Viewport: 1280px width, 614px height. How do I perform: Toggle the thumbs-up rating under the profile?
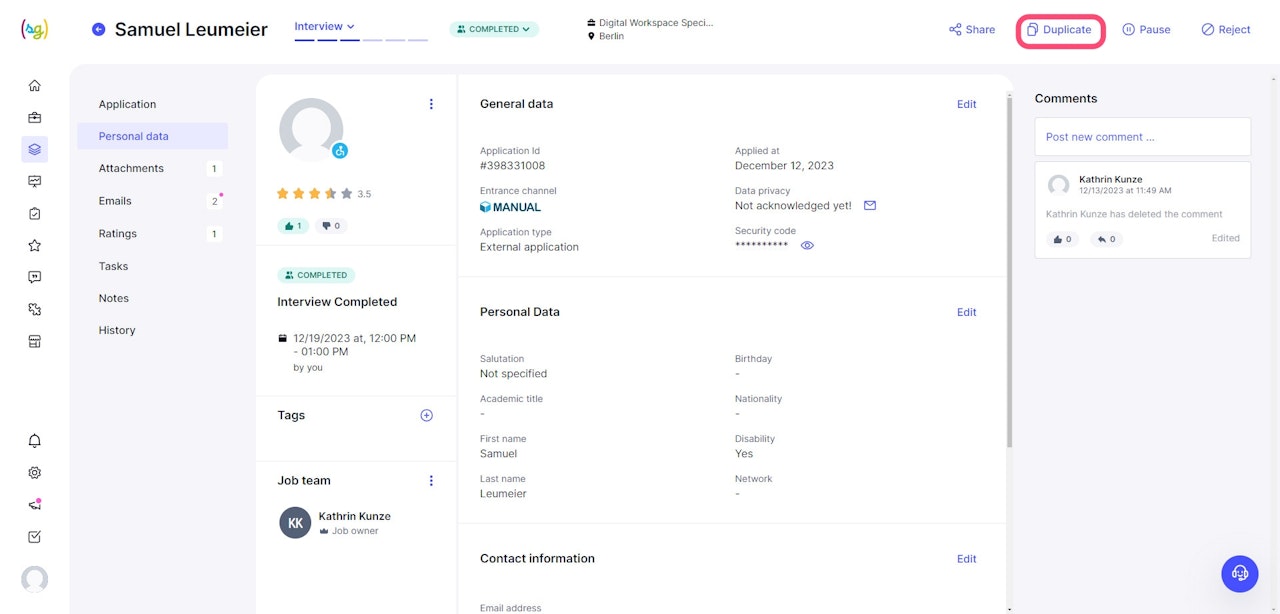point(293,226)
